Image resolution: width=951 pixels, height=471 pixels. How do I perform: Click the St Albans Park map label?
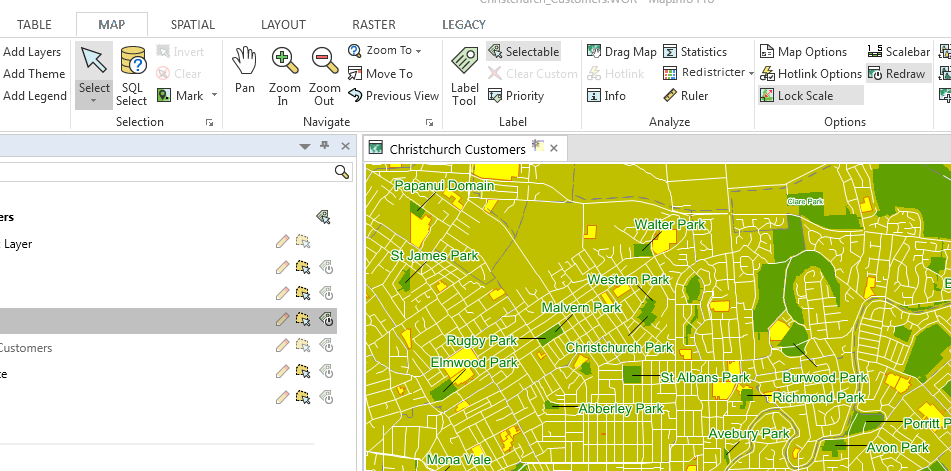(x=705, y=378)
